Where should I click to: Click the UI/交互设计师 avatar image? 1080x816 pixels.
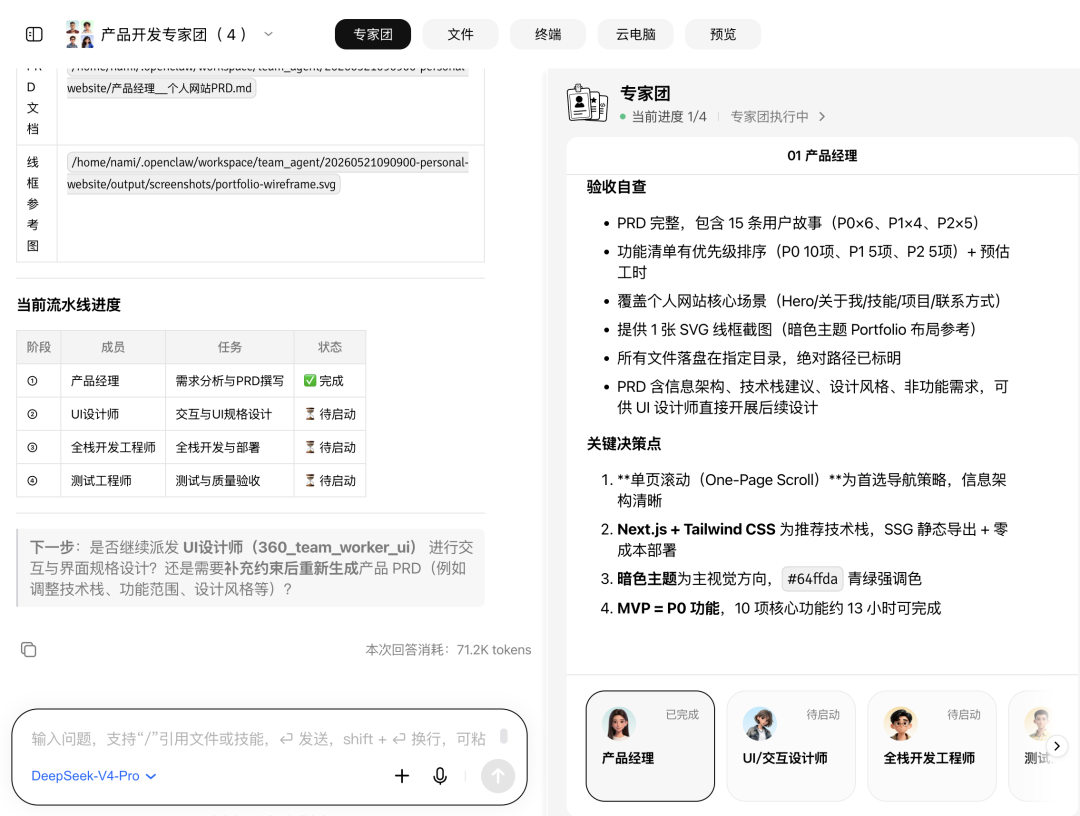(x=759, y=724)
